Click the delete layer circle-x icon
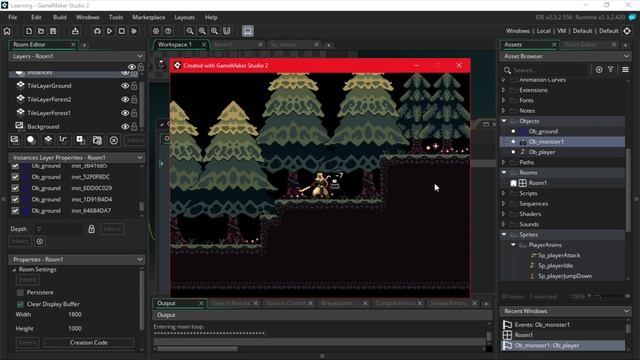This screenshot has height=360, width=640. click(x=113, y=140)
